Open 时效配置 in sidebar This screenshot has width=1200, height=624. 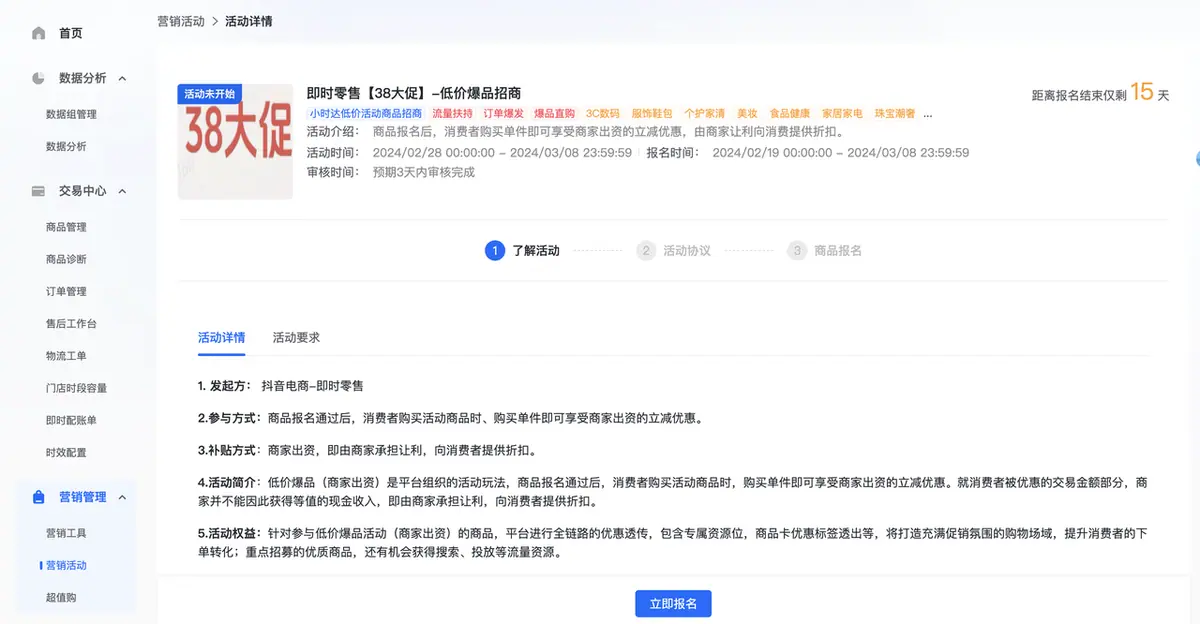66,452
